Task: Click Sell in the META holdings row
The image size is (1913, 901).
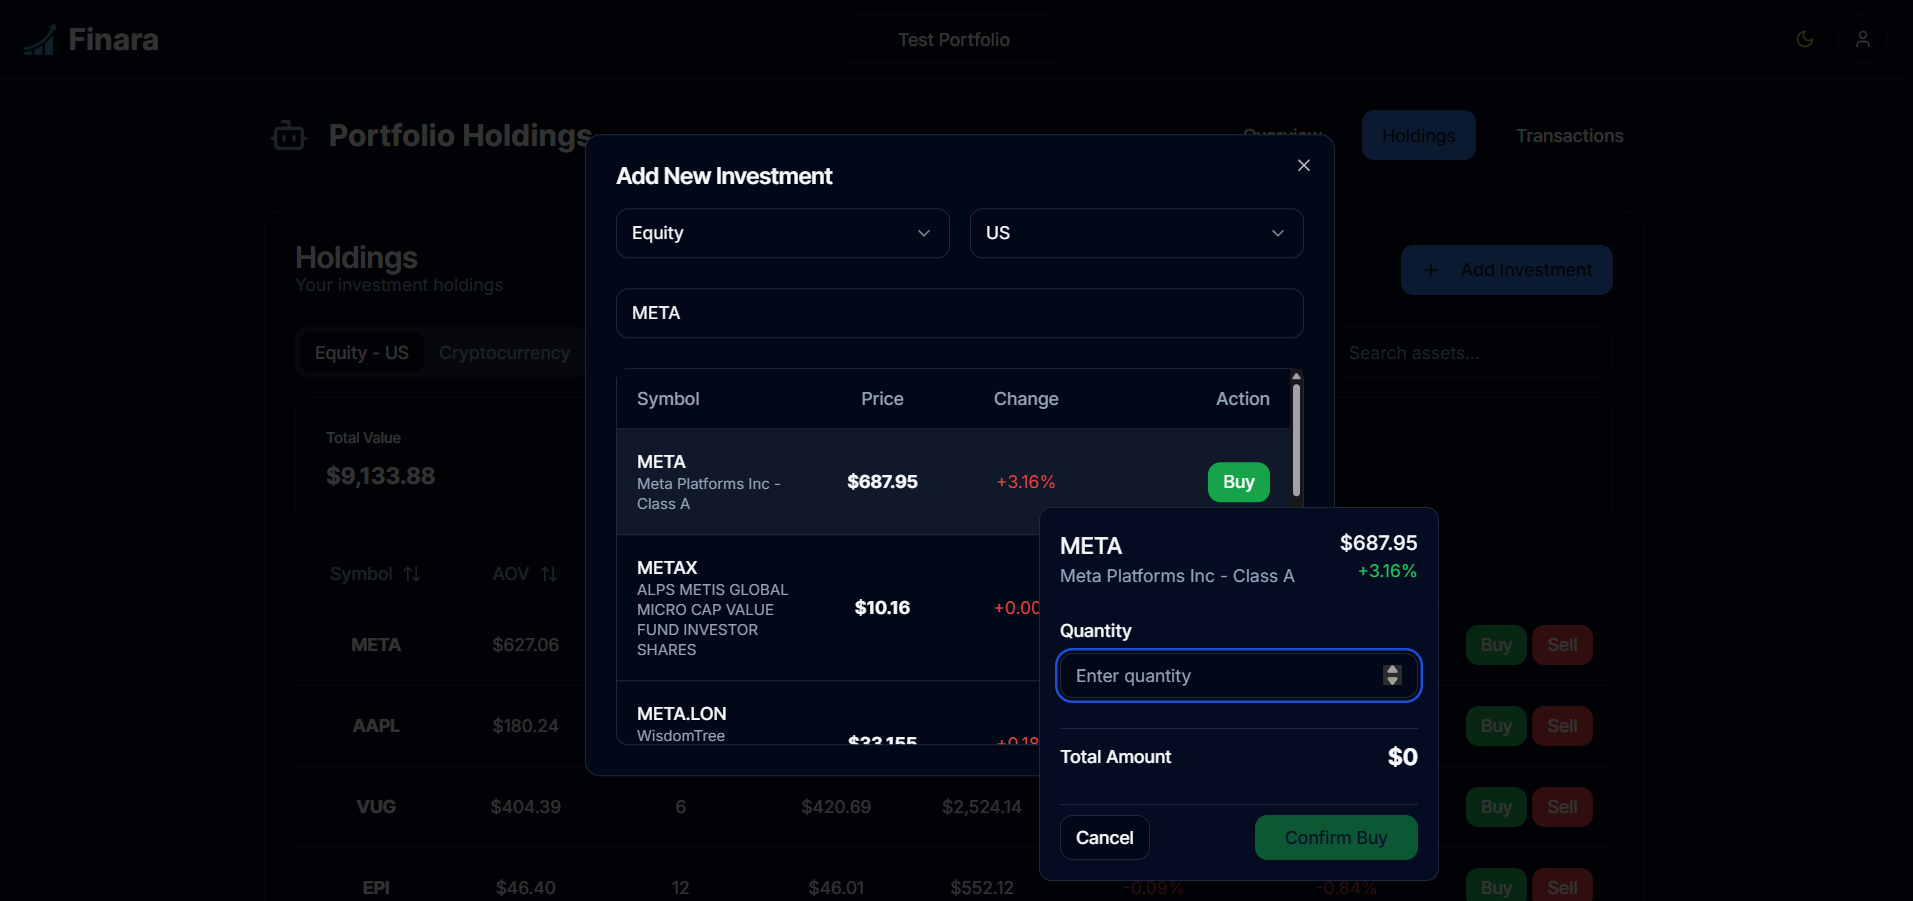Action: (1562, 645)
